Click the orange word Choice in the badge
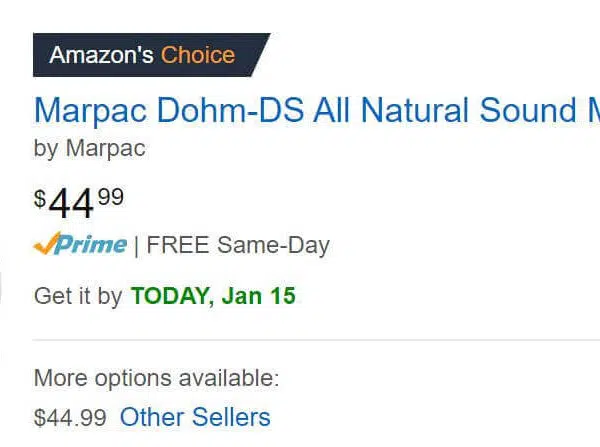 [x=198, y=55]
